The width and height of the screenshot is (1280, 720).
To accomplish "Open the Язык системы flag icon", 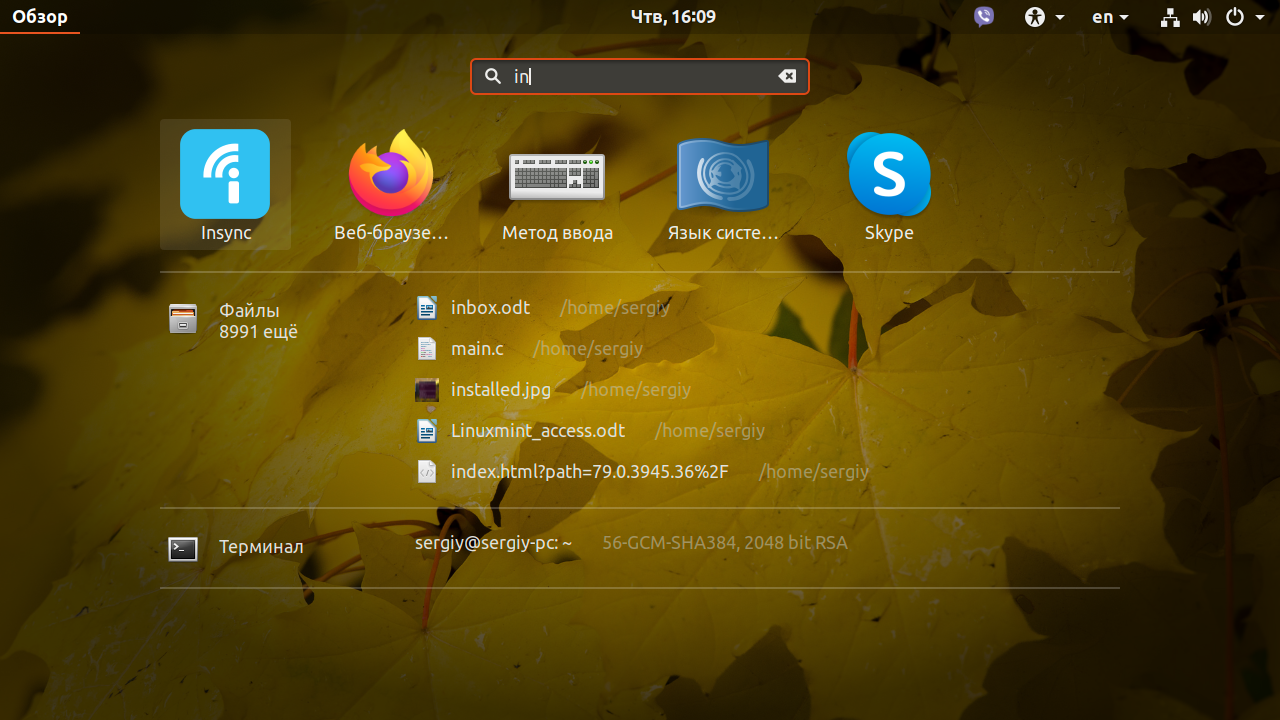I will click(722, 174).
